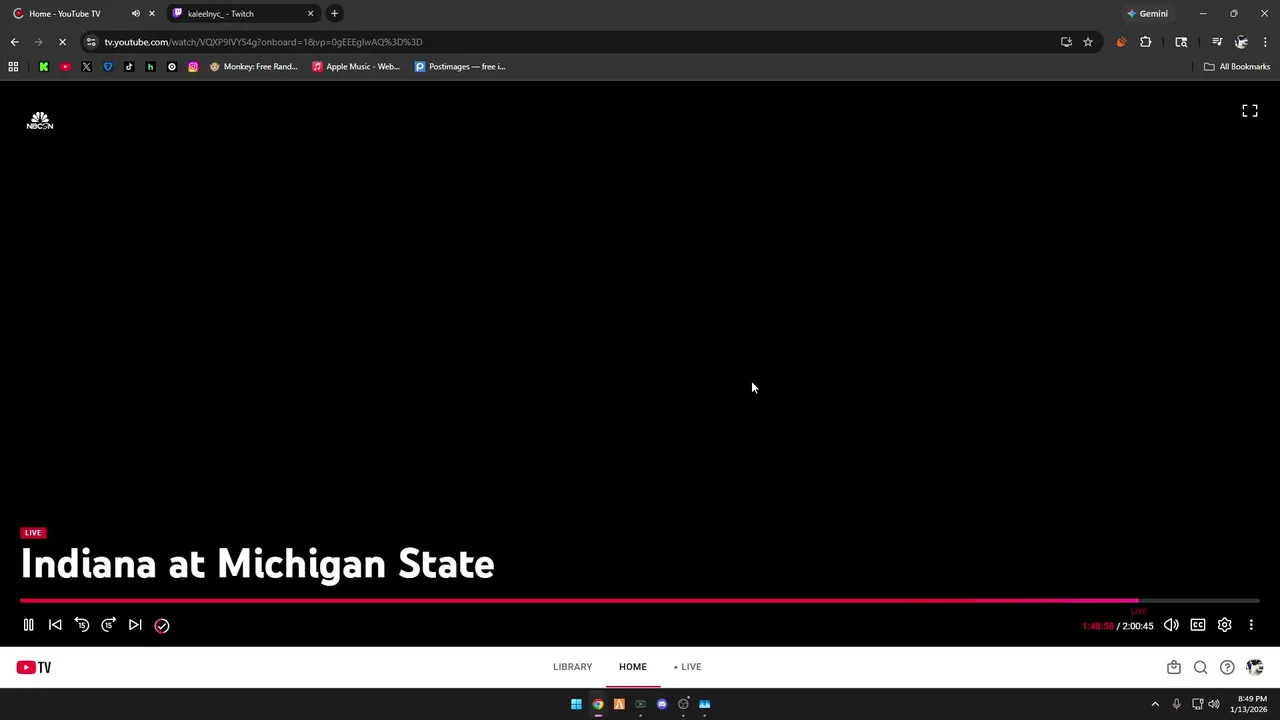Image resolution: width=1280 pixels, height=720 pixels.
Task: Open the Extensions puzzle menu
Action: 1146,42
